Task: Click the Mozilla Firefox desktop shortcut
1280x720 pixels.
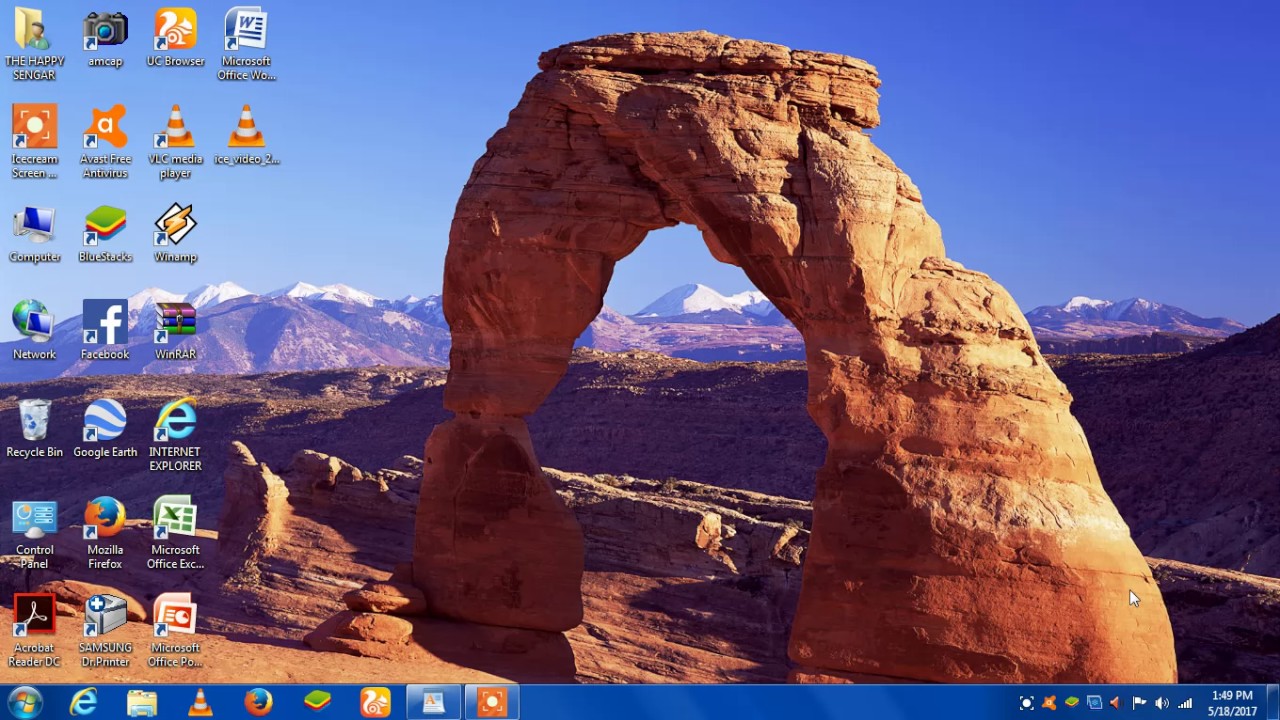Action: pyautogui.click(x=105, y=533)
